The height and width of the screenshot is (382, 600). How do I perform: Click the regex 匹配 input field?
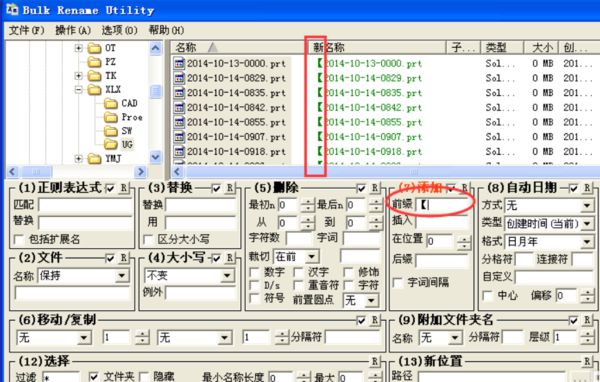[85, 205]
